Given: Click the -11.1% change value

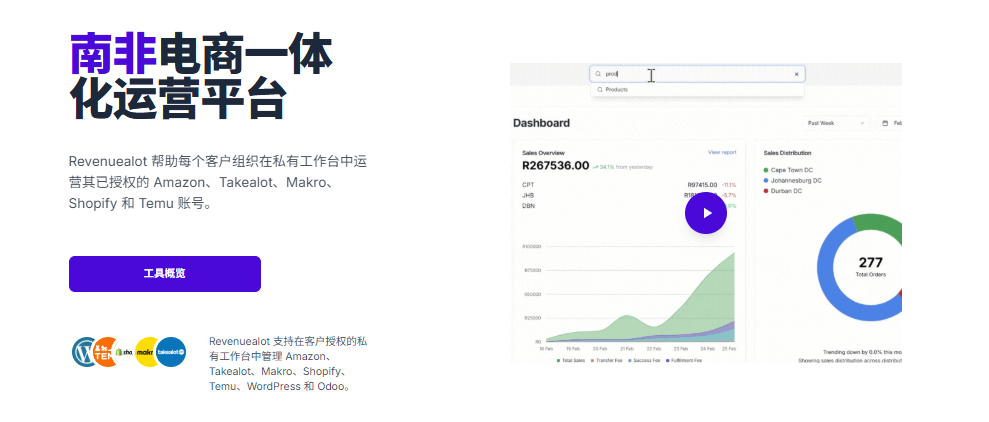Looking at the screenshot, I should click(x=729, y=185).
